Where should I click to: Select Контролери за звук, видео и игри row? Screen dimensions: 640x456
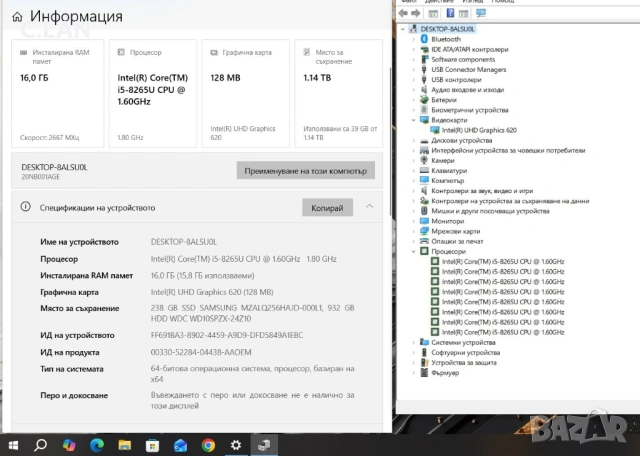point(482,191)
